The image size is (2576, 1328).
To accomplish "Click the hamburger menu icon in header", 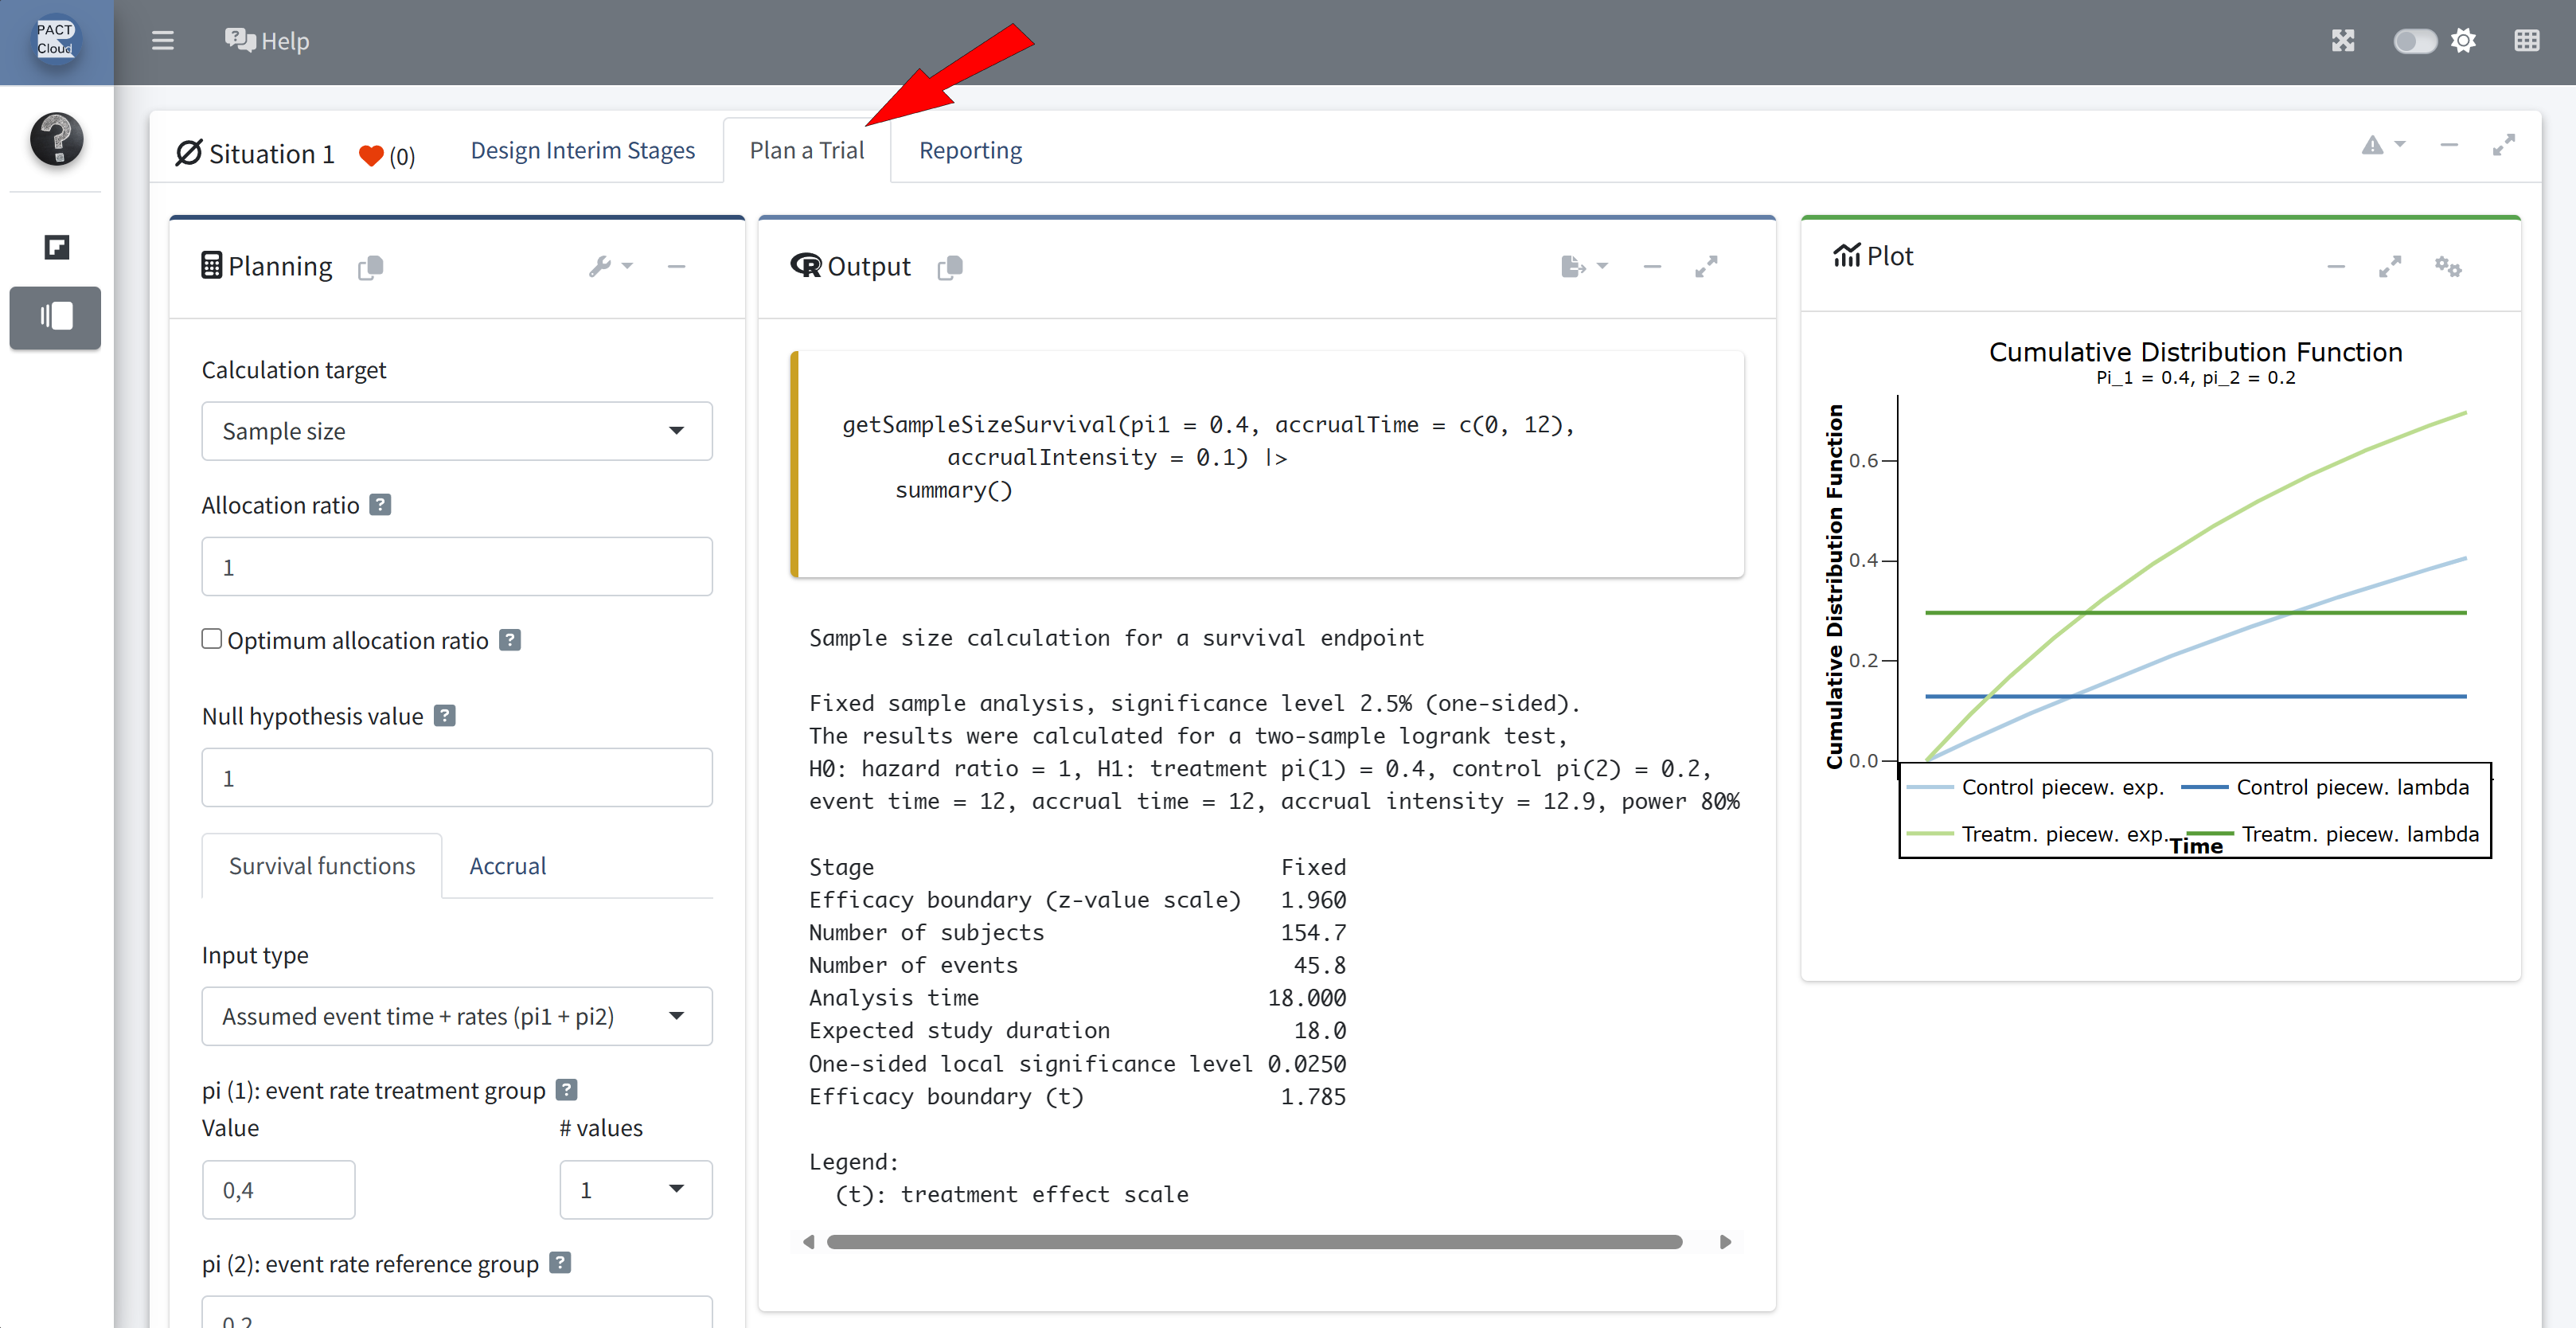I will pyautogui.click(x=162, y=41).
